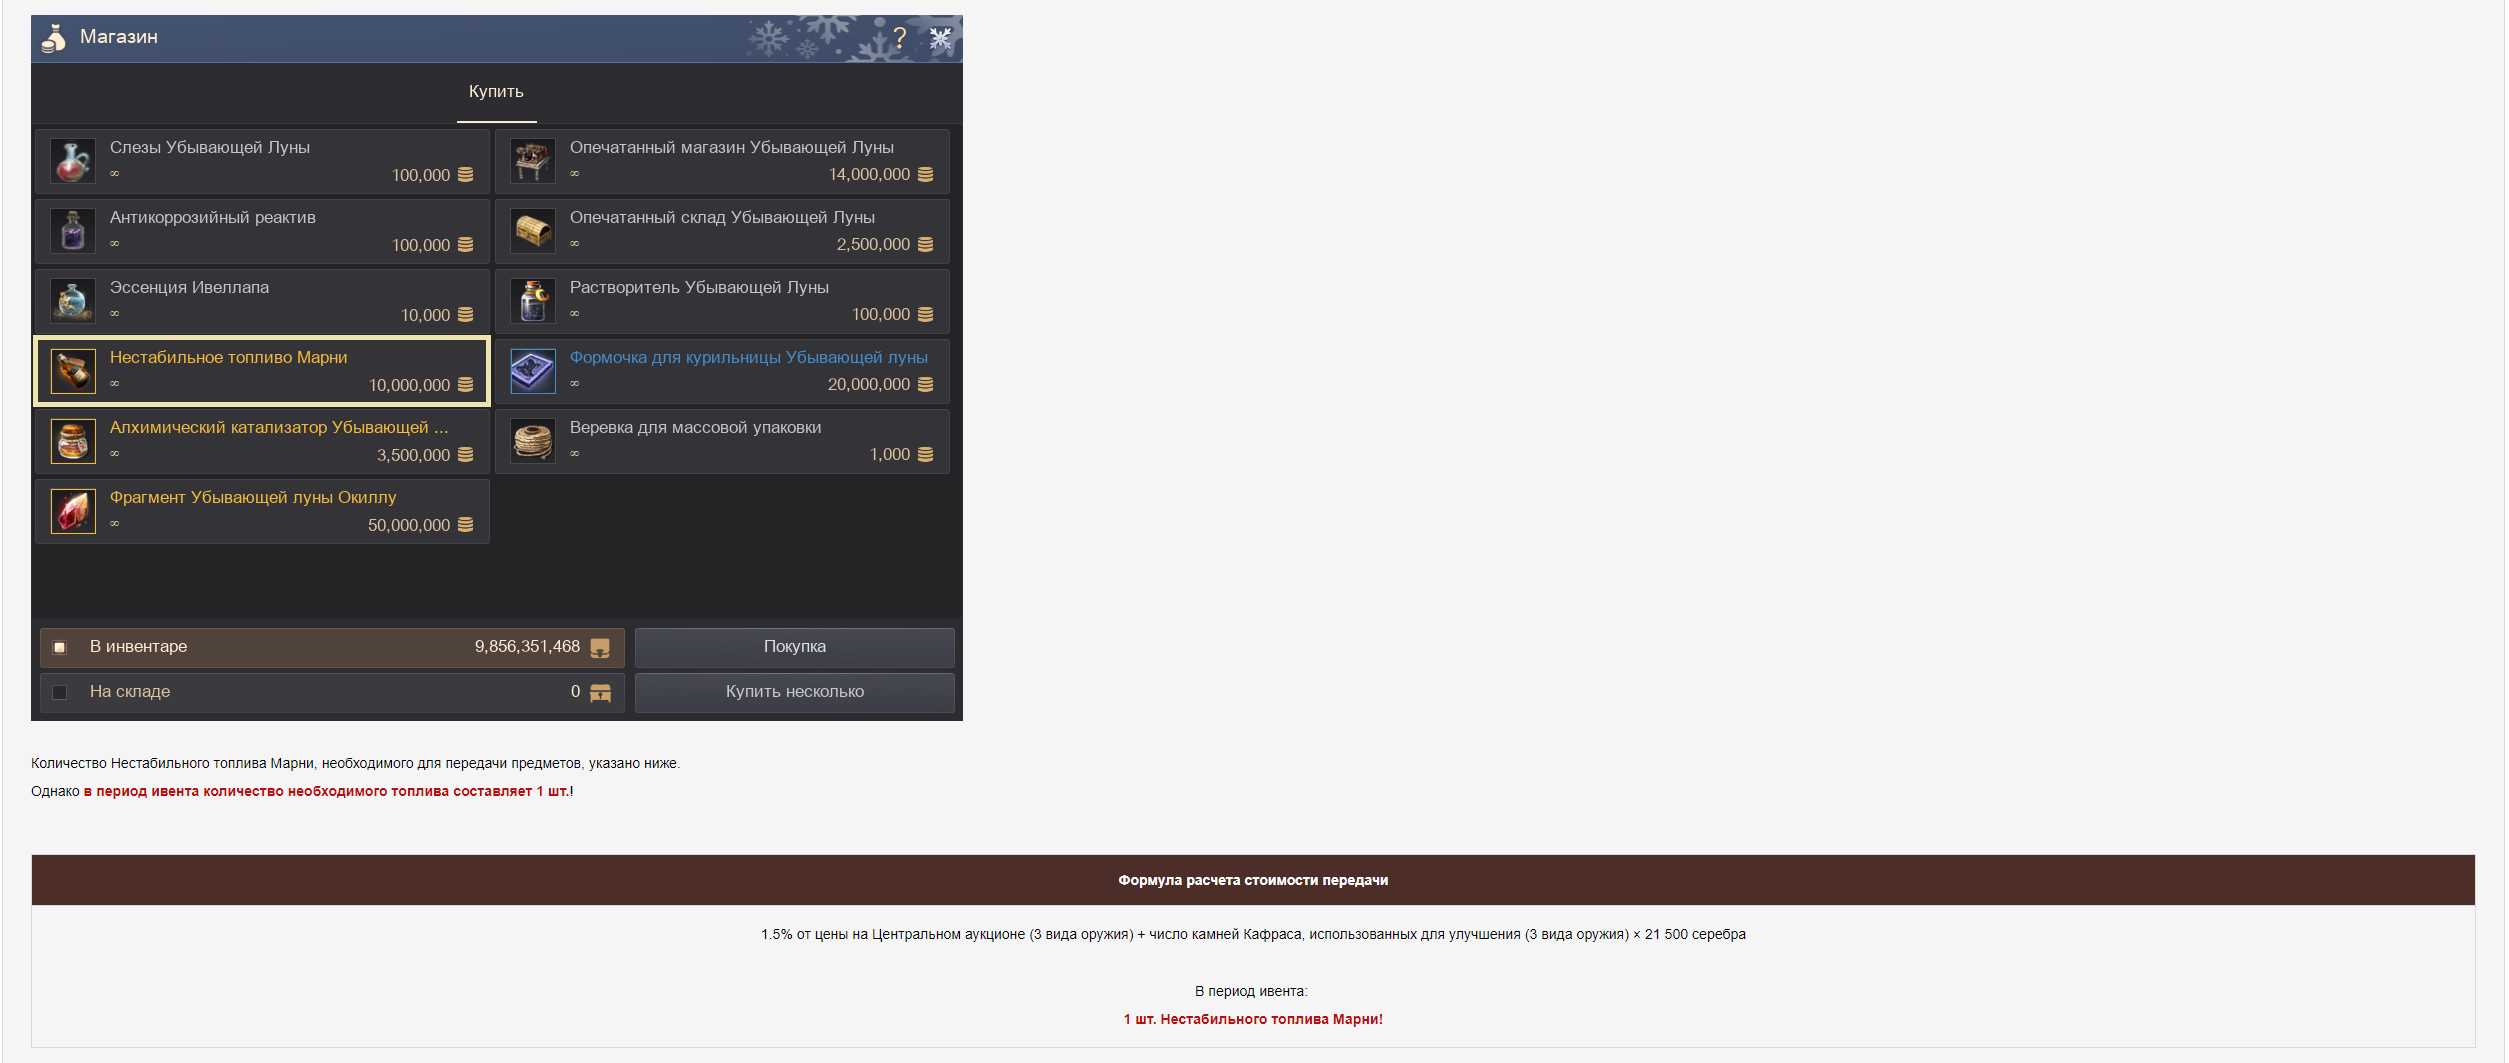Select item name Эссенция Ивеллапа
This screenshot has width=2509, height=1063.
click(189, 288)
